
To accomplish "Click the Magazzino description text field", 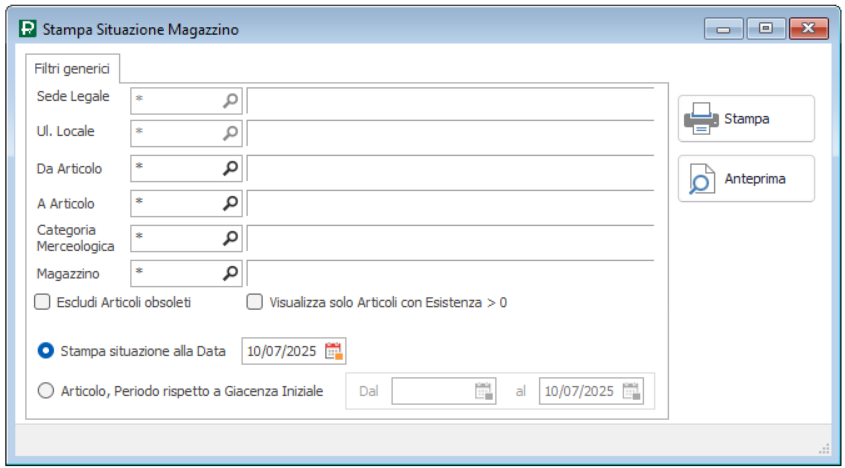I will pyautogui.click(x=450, y=272).
